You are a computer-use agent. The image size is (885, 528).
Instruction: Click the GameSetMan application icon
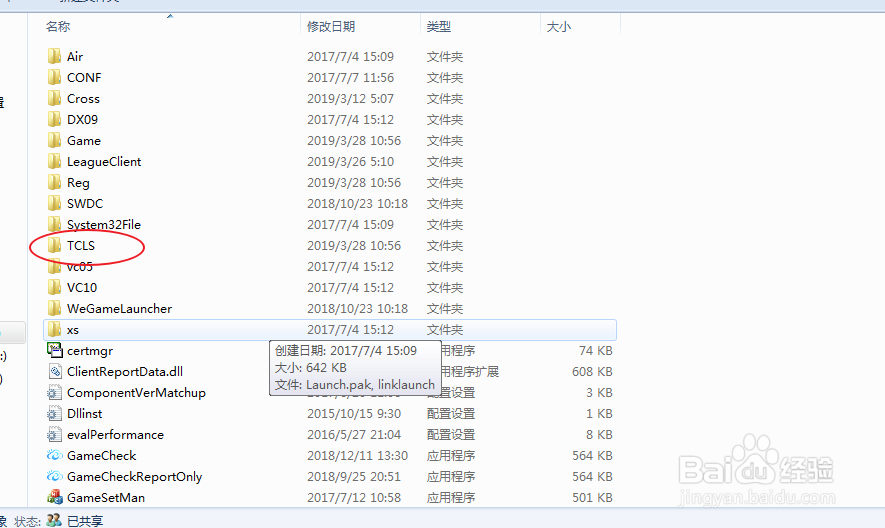(x=54, y=497)
